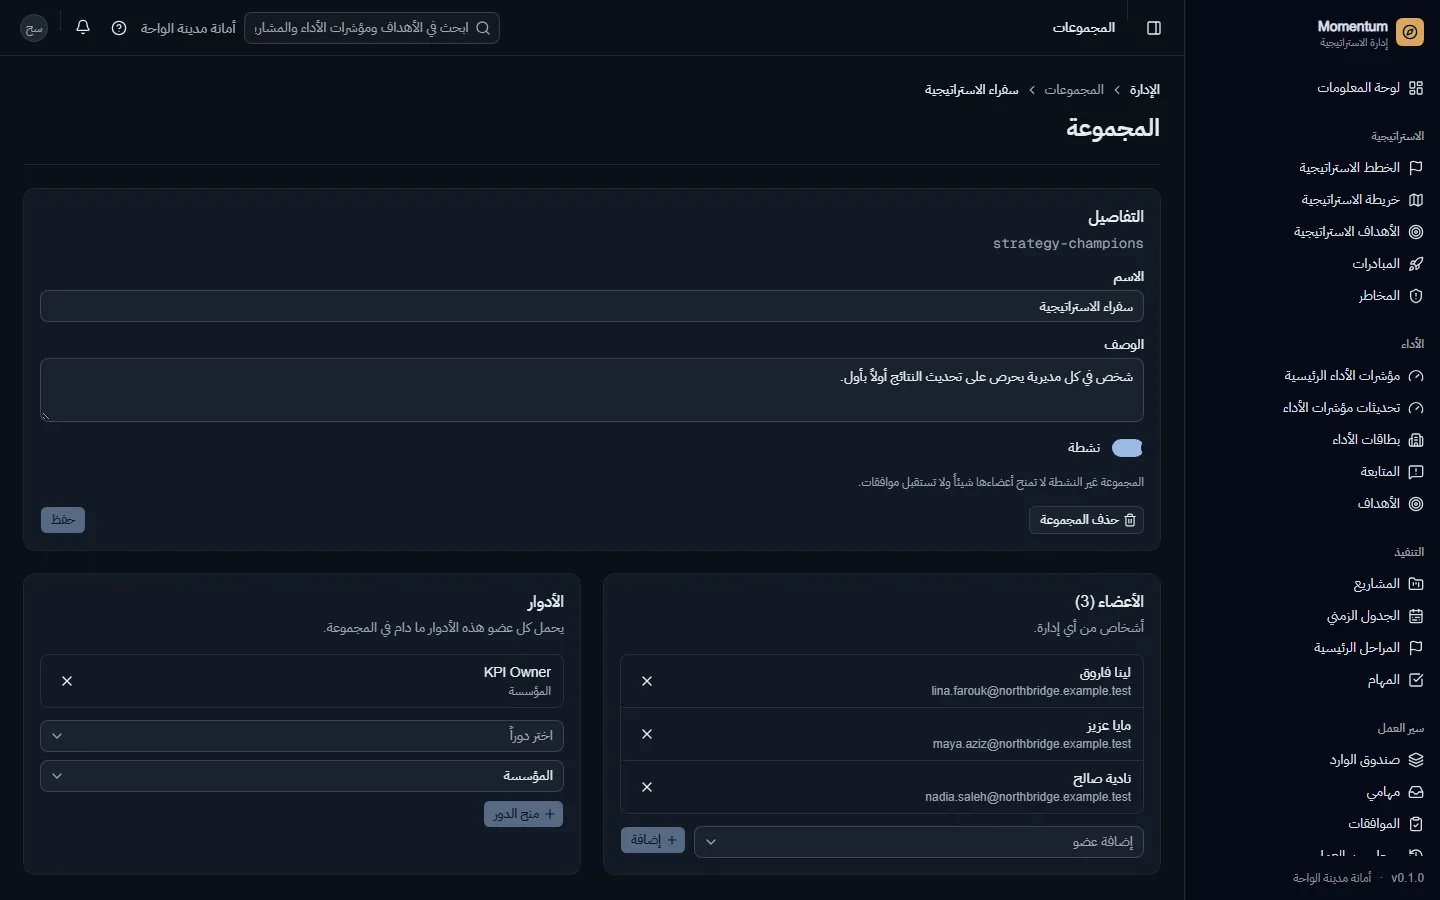Go to المجموعات breadcrumb link
The width and height of the screenshot is (1440, 900).
point(1074,90)
